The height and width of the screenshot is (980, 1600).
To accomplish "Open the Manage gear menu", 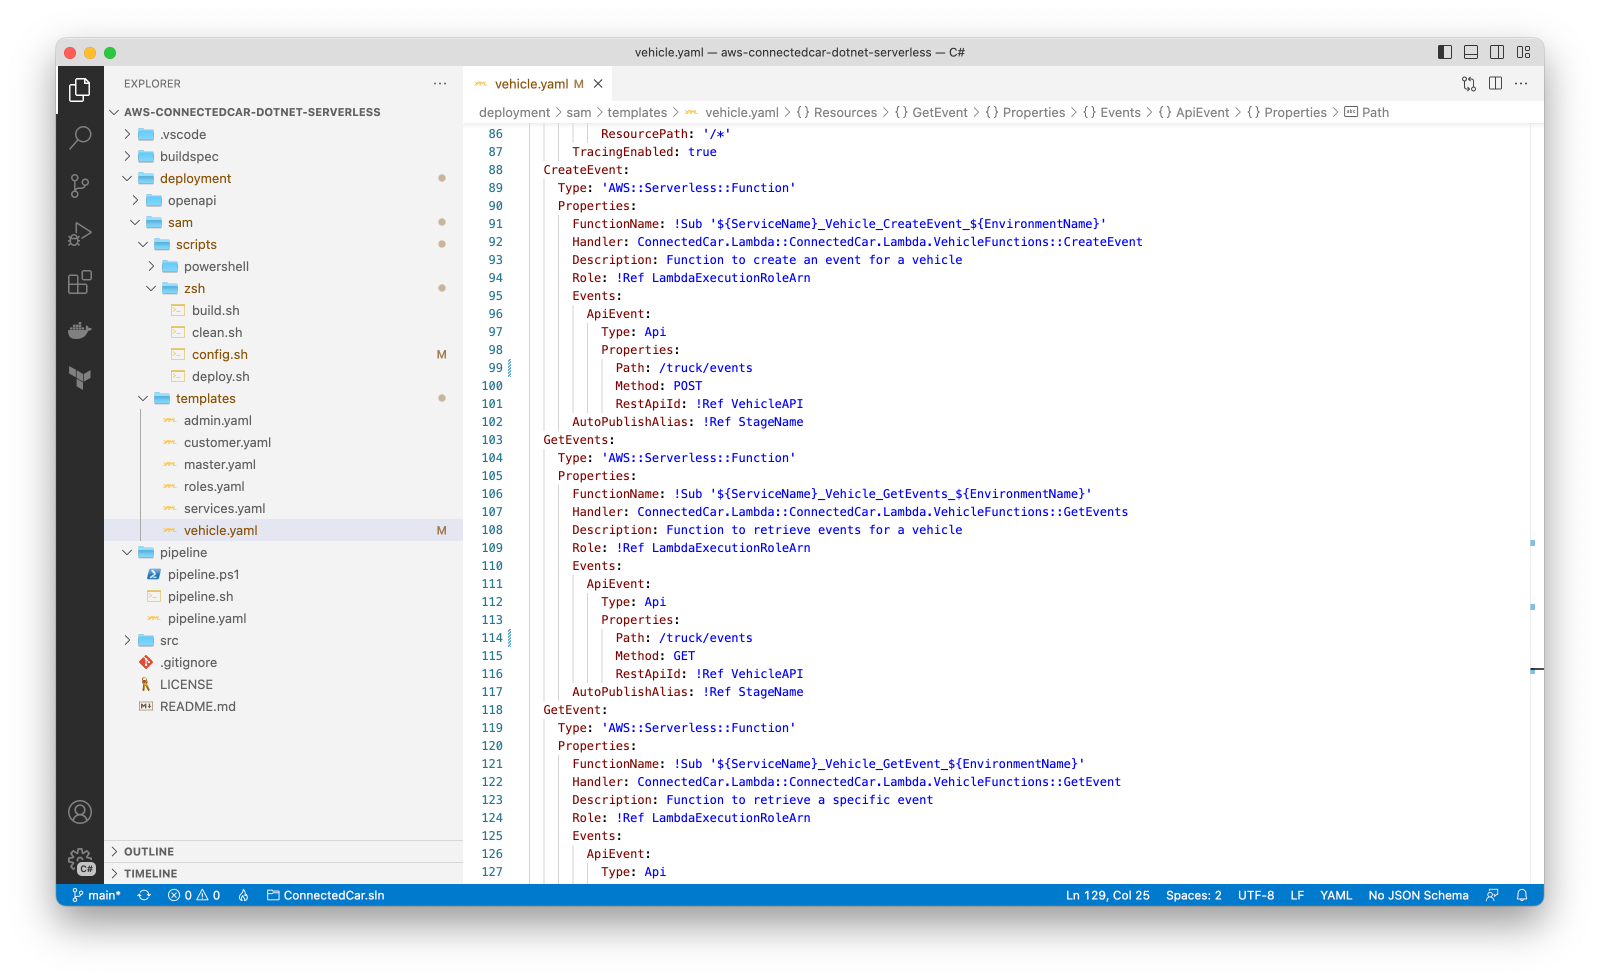I will pyautogui.click(x=80, y=860).
